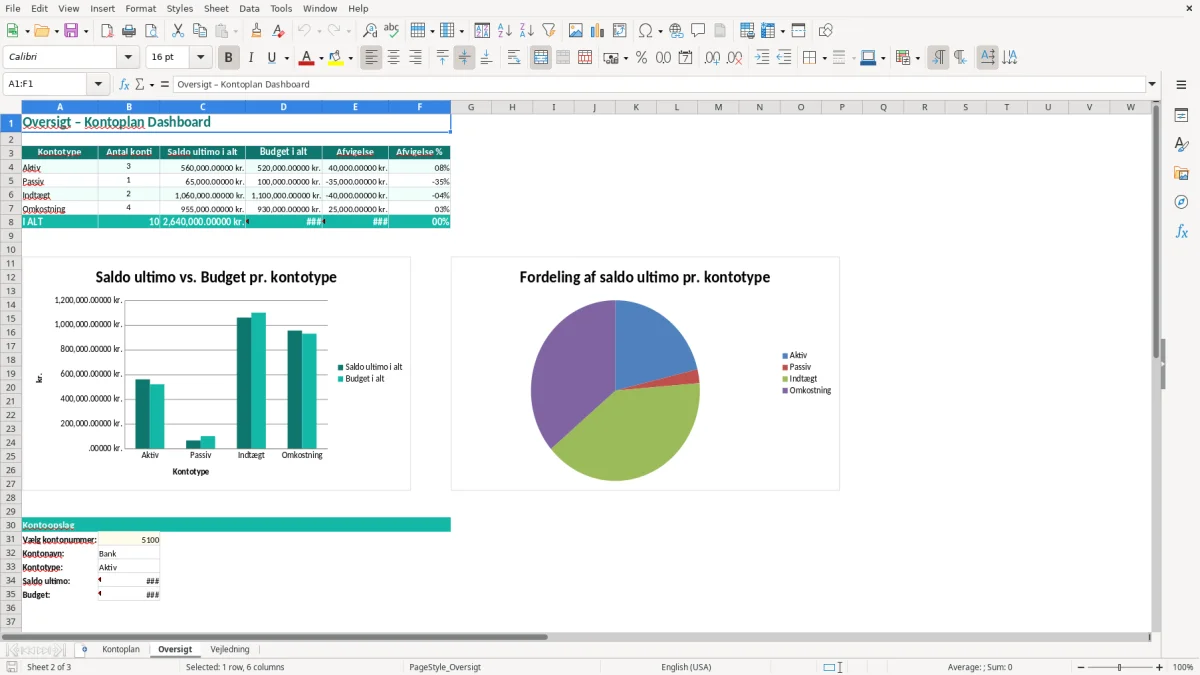Open the Format menu

pyautogui.click(x=140, y=8)
